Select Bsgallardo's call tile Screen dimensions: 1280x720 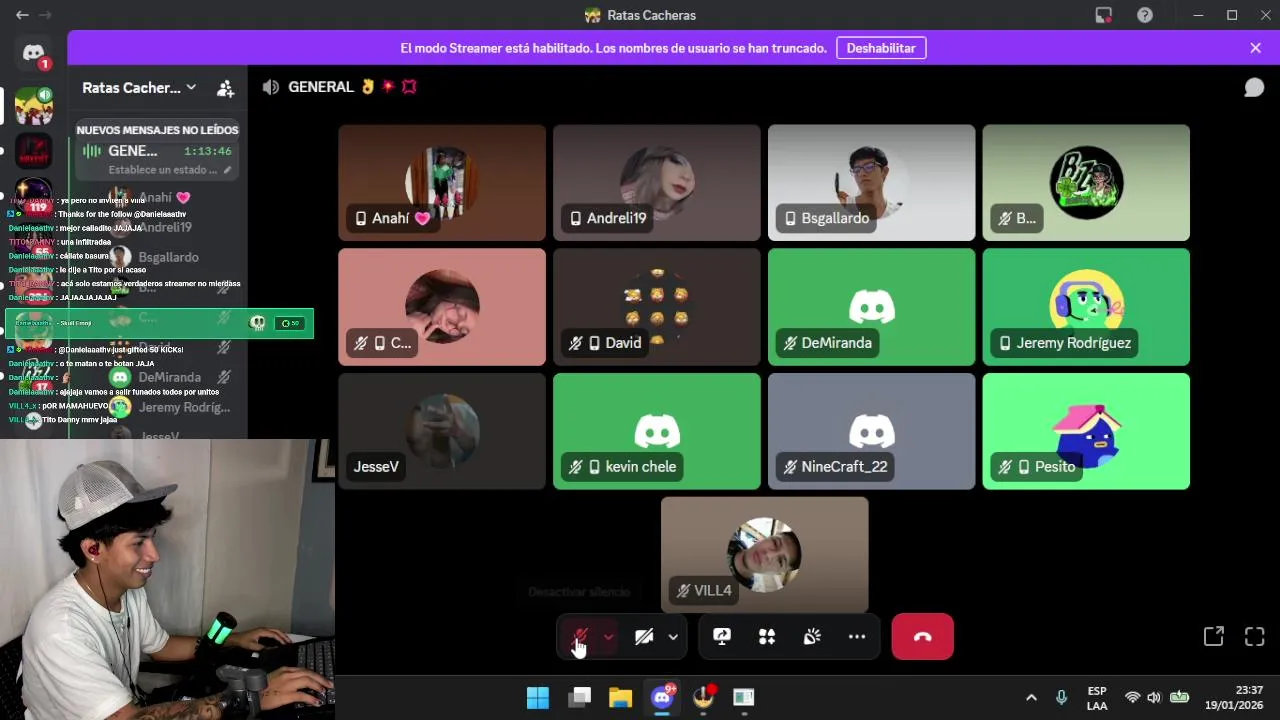click(x=871, y=182)
